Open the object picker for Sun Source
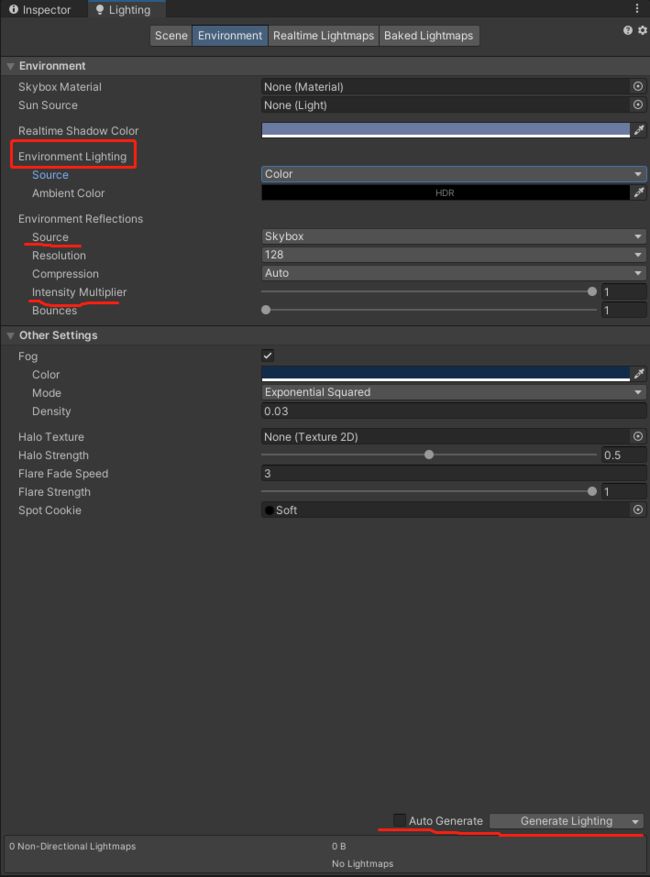The height and width of the screenshot is (877, 650). pos(638,105)
